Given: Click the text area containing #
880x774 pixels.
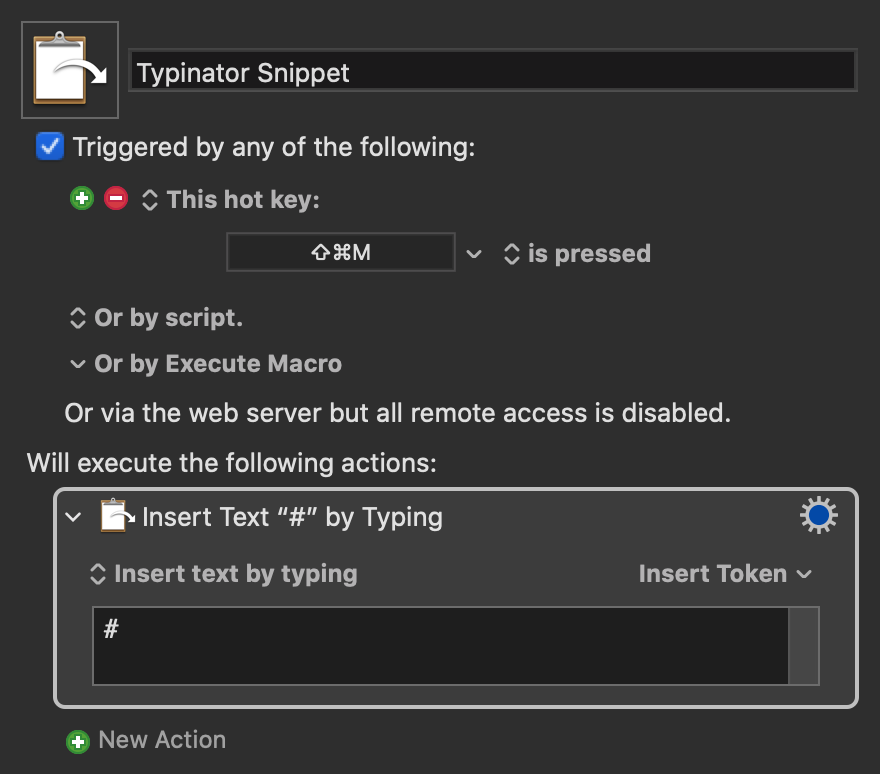Looking at the screenshot, I should click(441, 645).
